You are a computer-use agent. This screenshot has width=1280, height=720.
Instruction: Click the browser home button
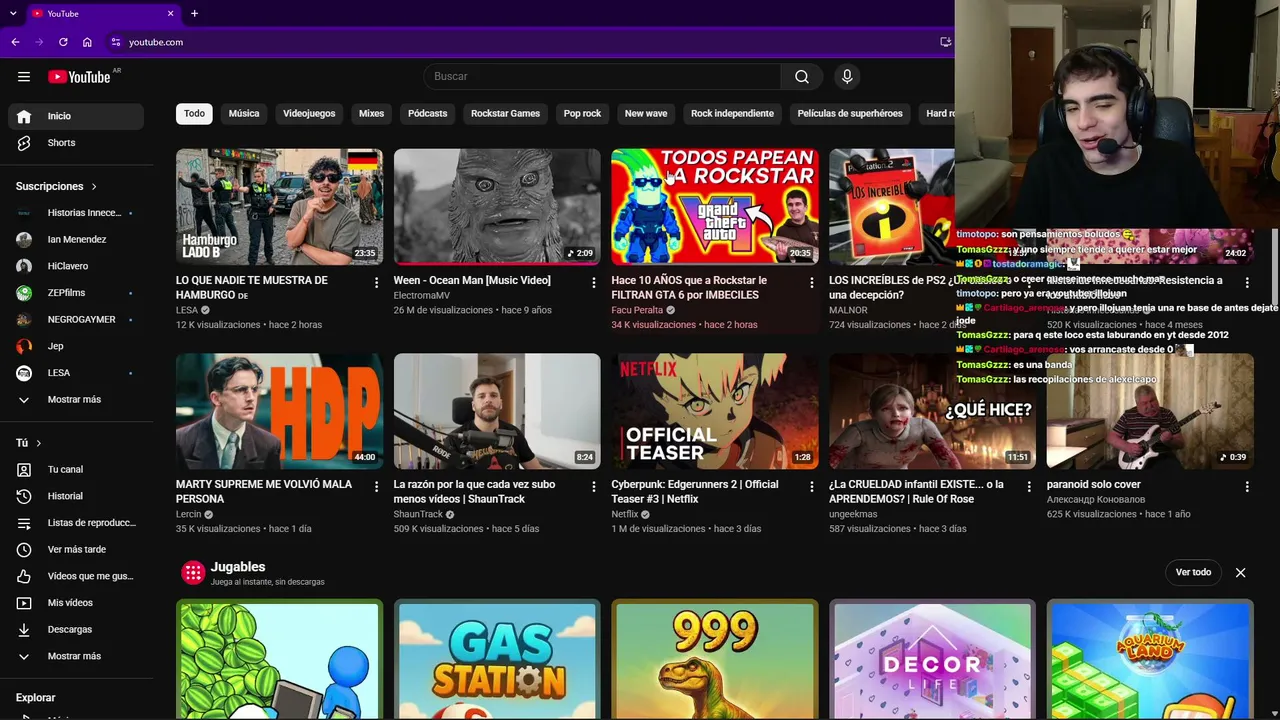(x=87, y=42)
